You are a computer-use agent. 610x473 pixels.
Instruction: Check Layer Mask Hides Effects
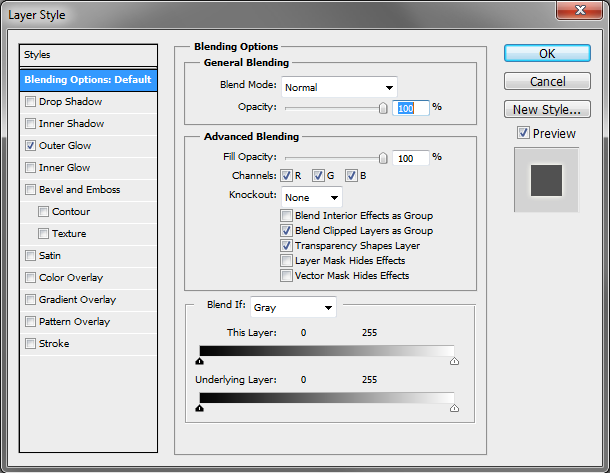286,261
